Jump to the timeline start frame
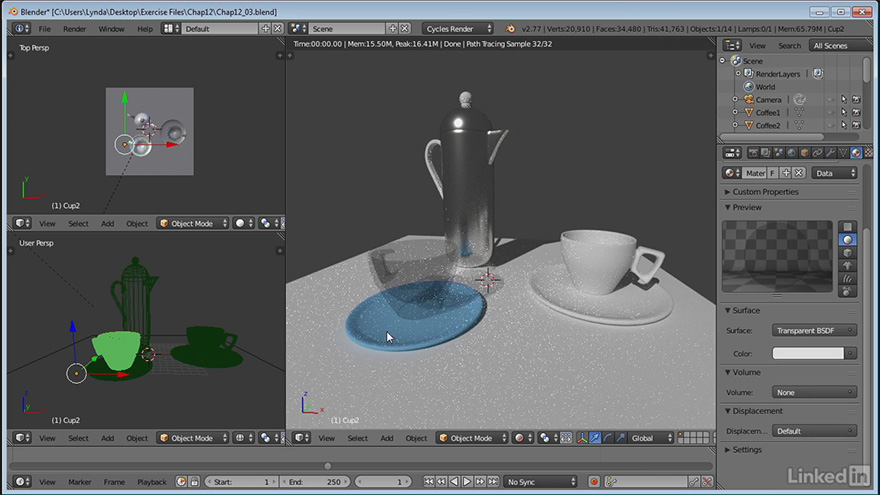The width and height of the screenshot is (880, 495). click(428, 482)
